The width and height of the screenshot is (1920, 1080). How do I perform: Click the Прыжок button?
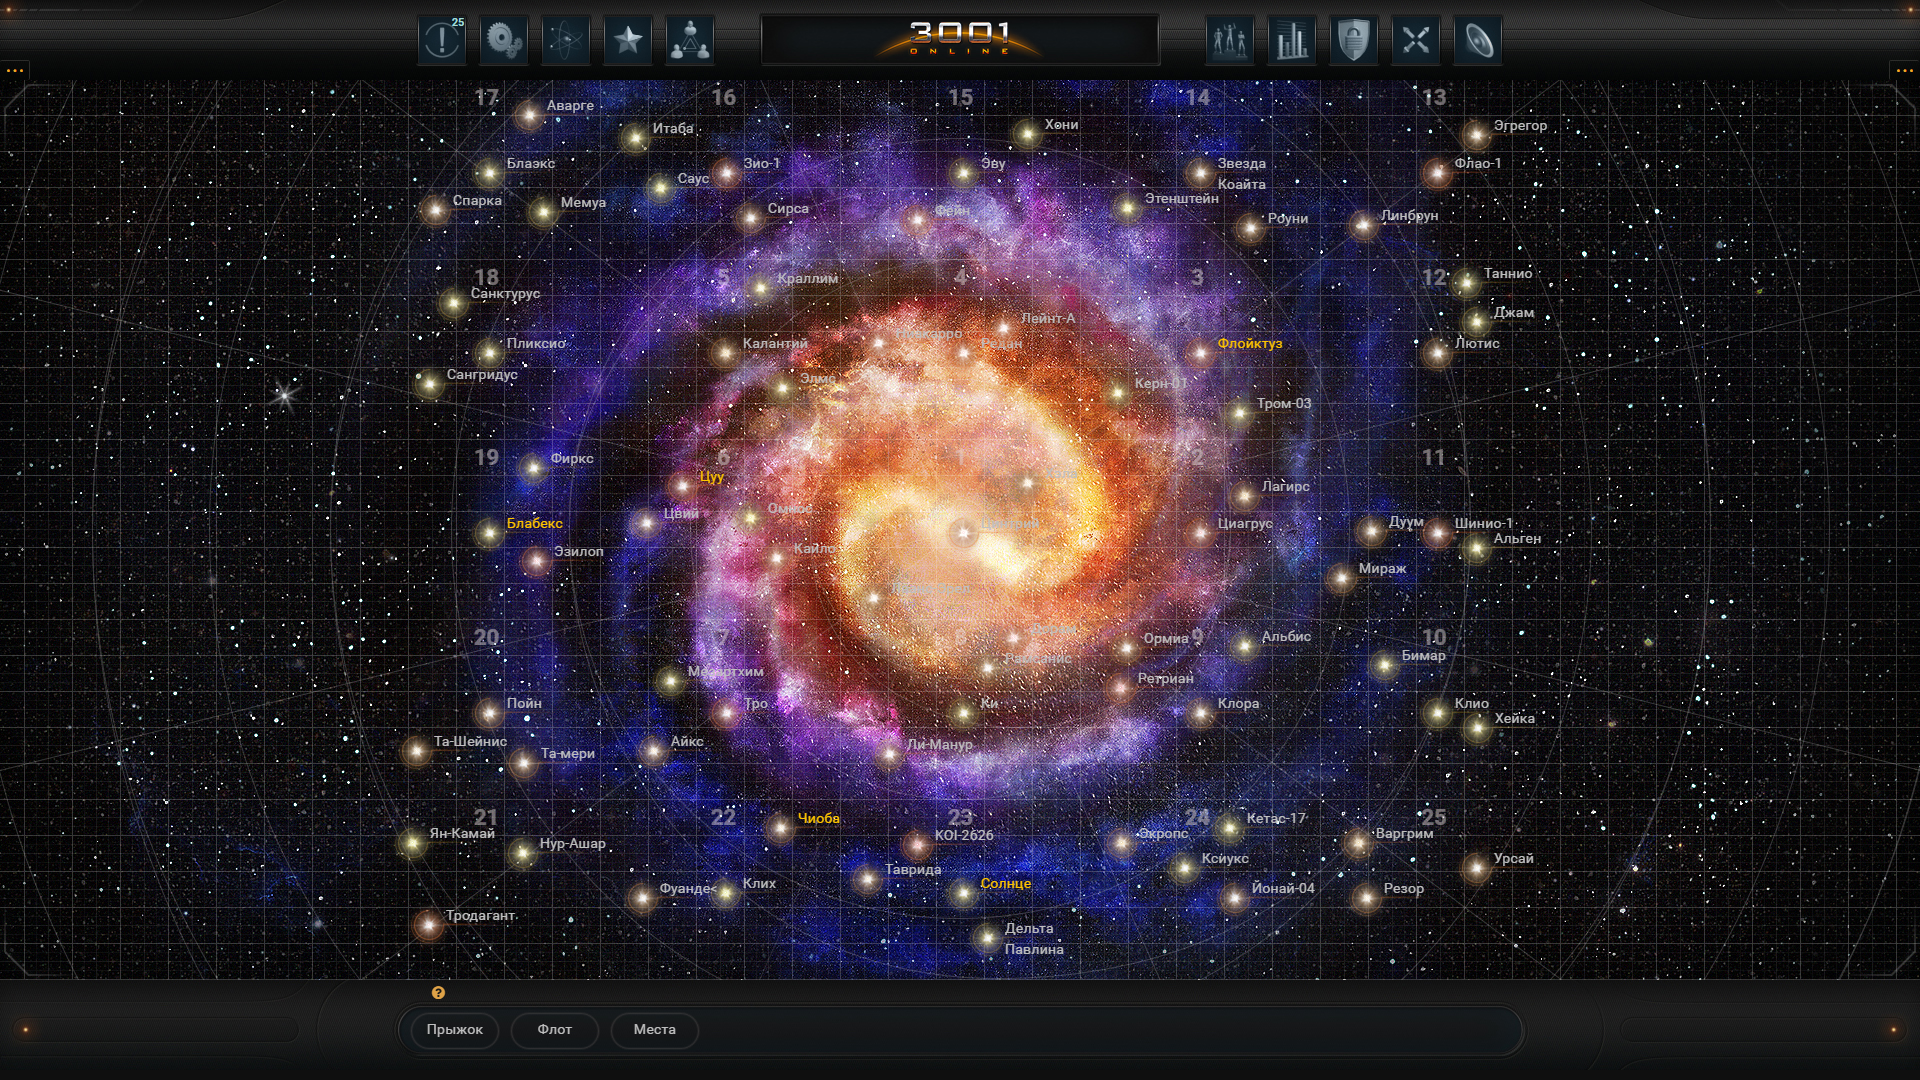tap(455, 1030)
